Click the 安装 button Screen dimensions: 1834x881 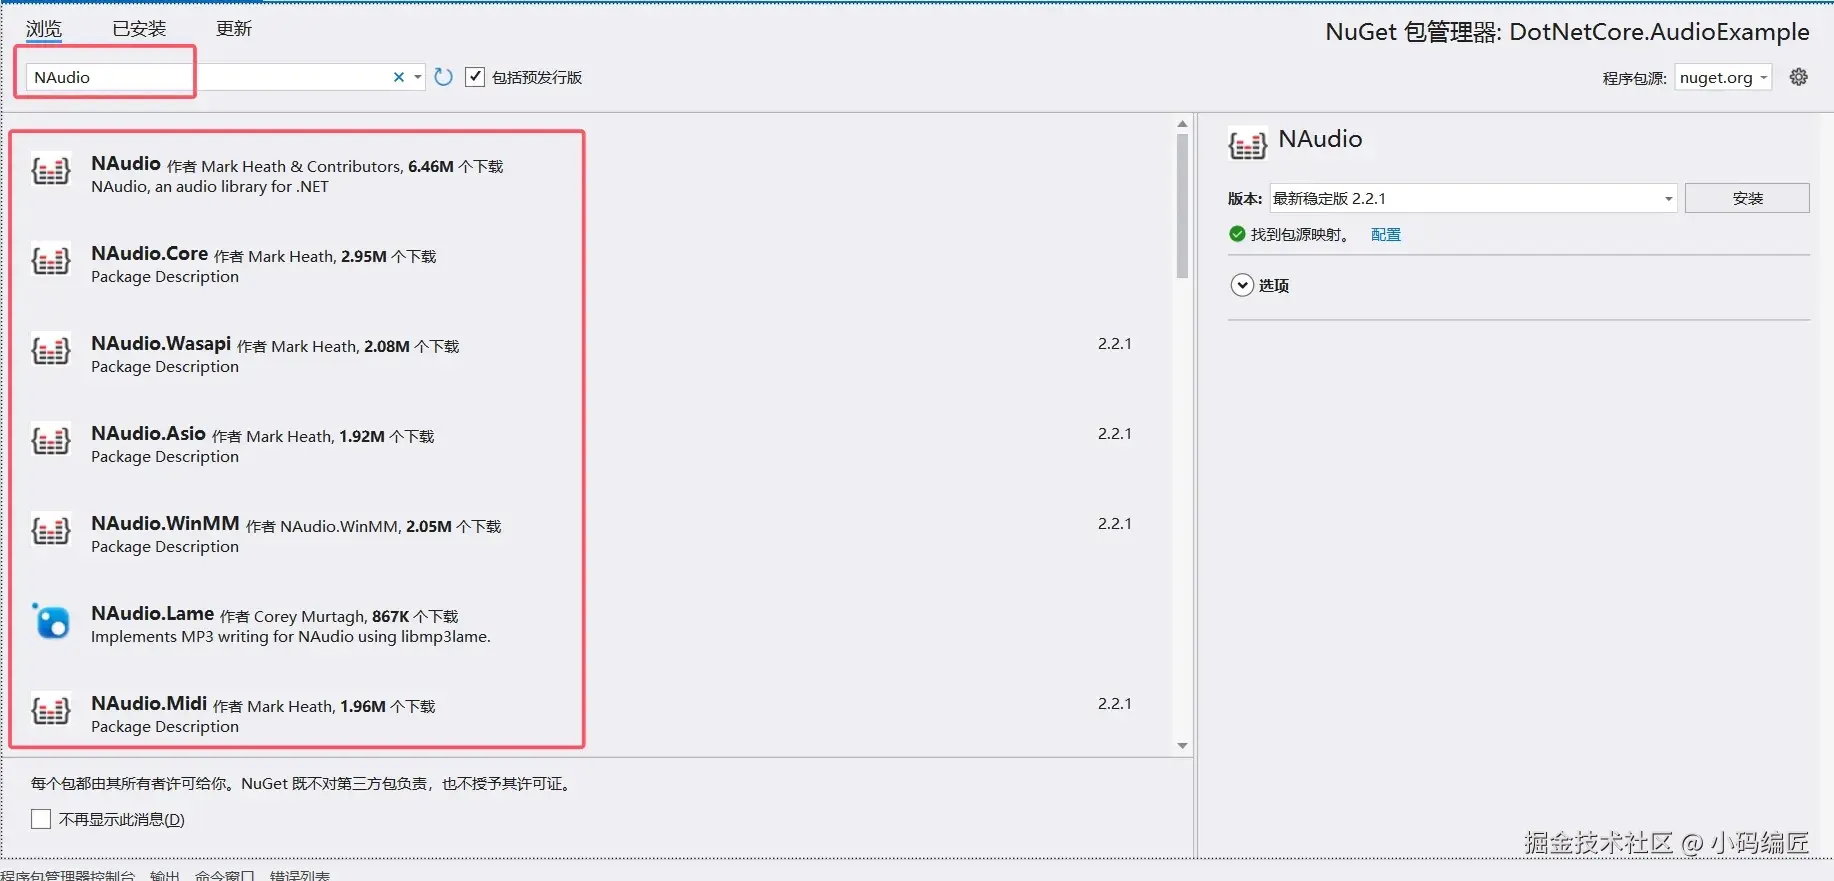[1747, 198]
